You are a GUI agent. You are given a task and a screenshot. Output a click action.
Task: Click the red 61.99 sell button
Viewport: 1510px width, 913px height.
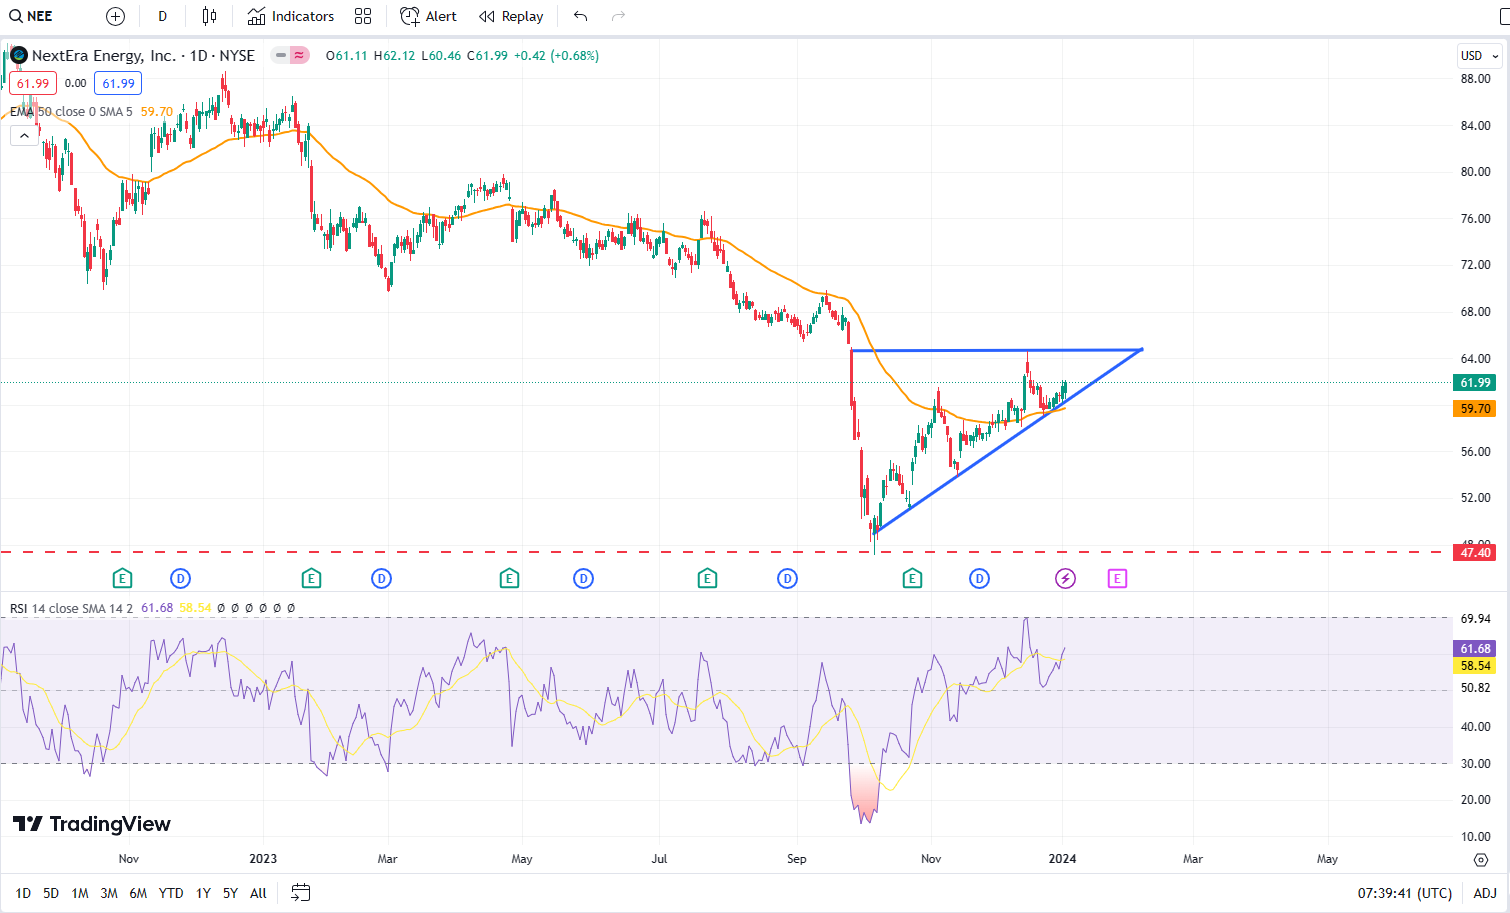point(33,84)
